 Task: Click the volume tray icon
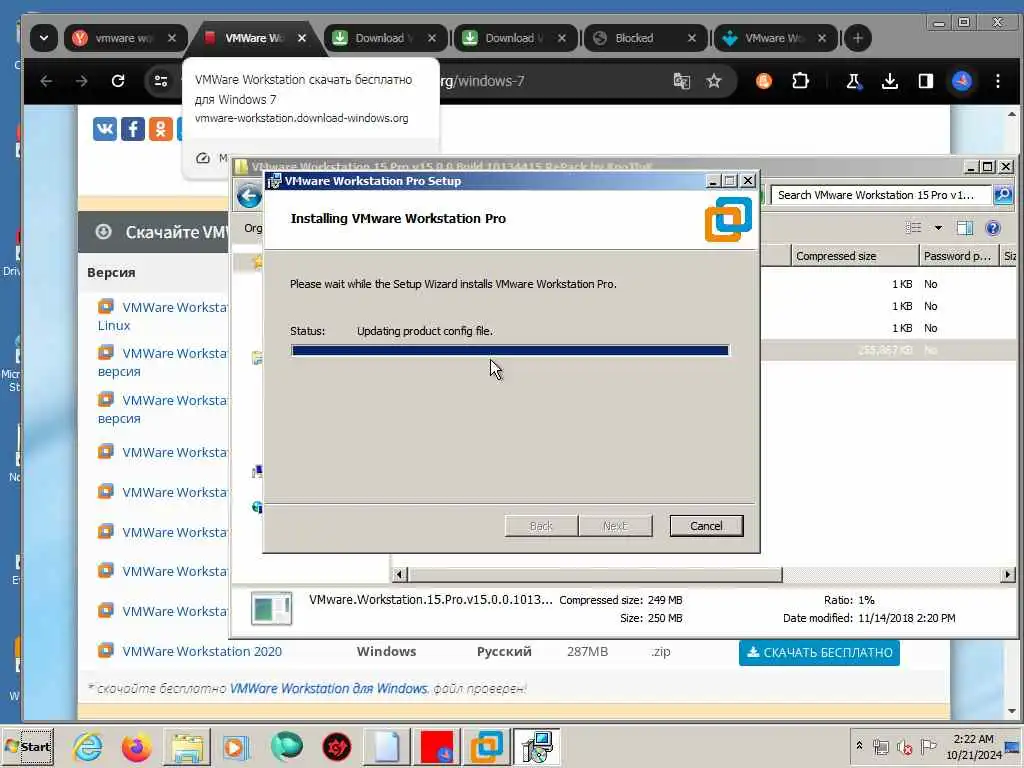[x=904, y=747]
